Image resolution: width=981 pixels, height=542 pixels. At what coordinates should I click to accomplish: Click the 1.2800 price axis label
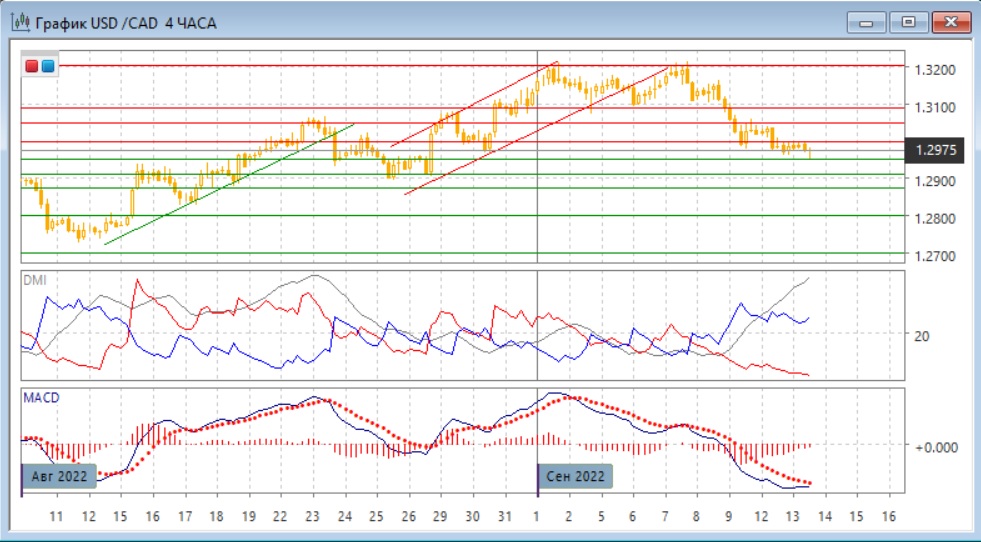[933, 218]
